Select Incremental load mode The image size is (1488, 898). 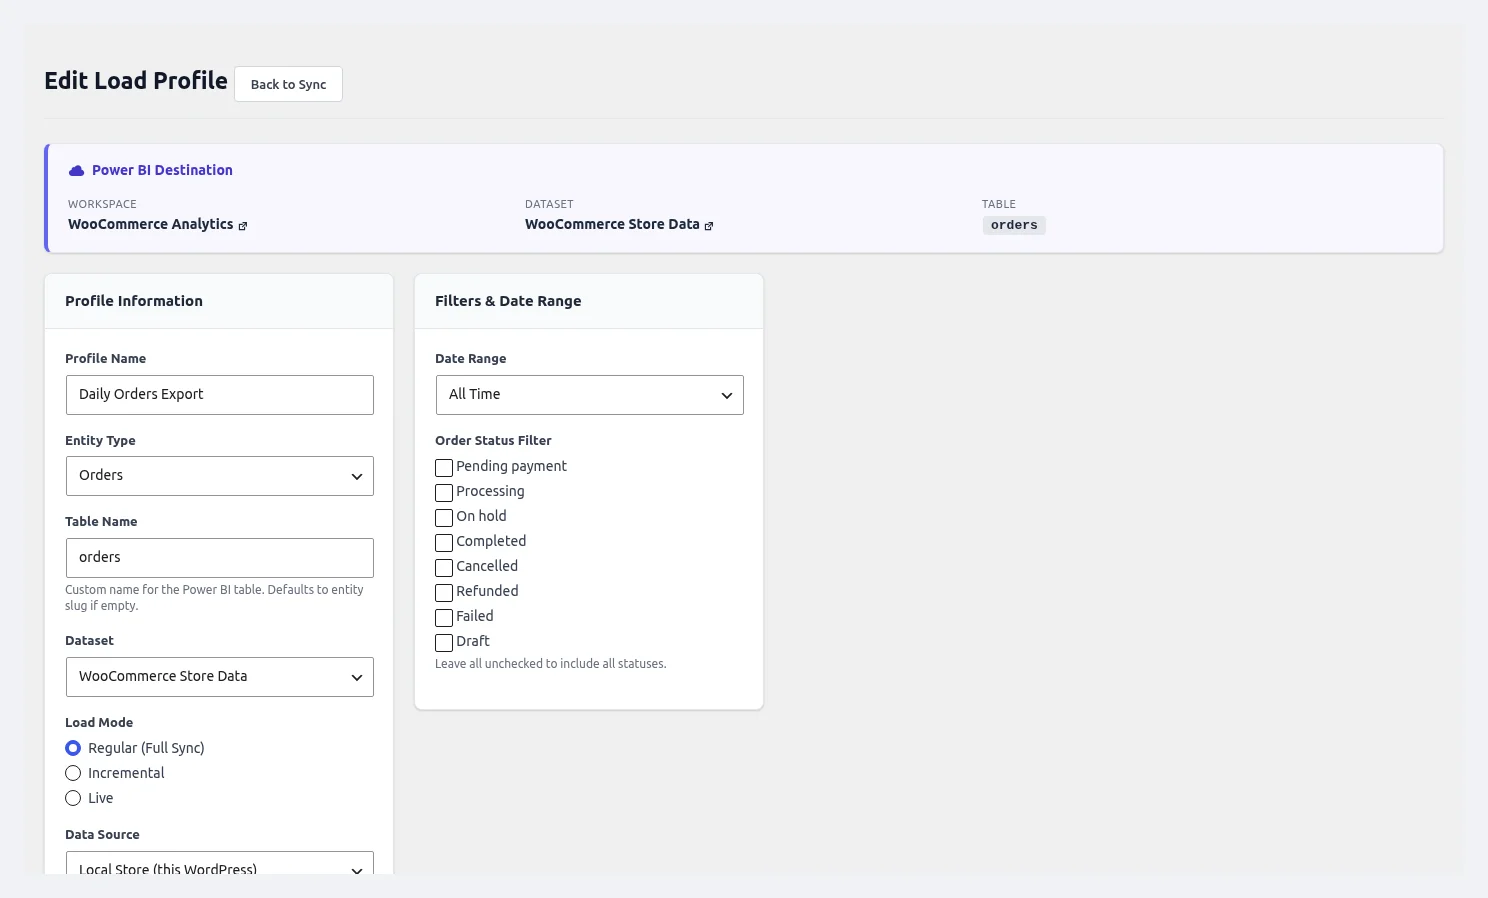coord(73,773)
